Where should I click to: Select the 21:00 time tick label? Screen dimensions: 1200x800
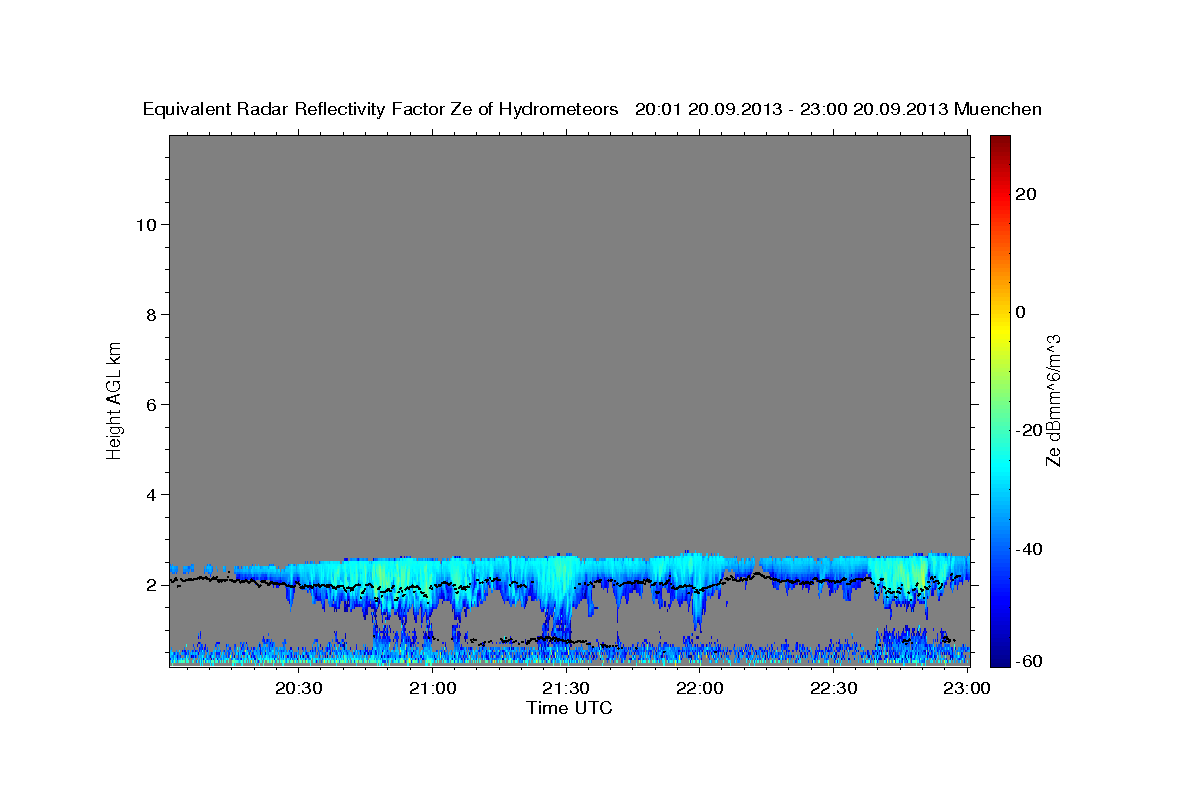432,688
